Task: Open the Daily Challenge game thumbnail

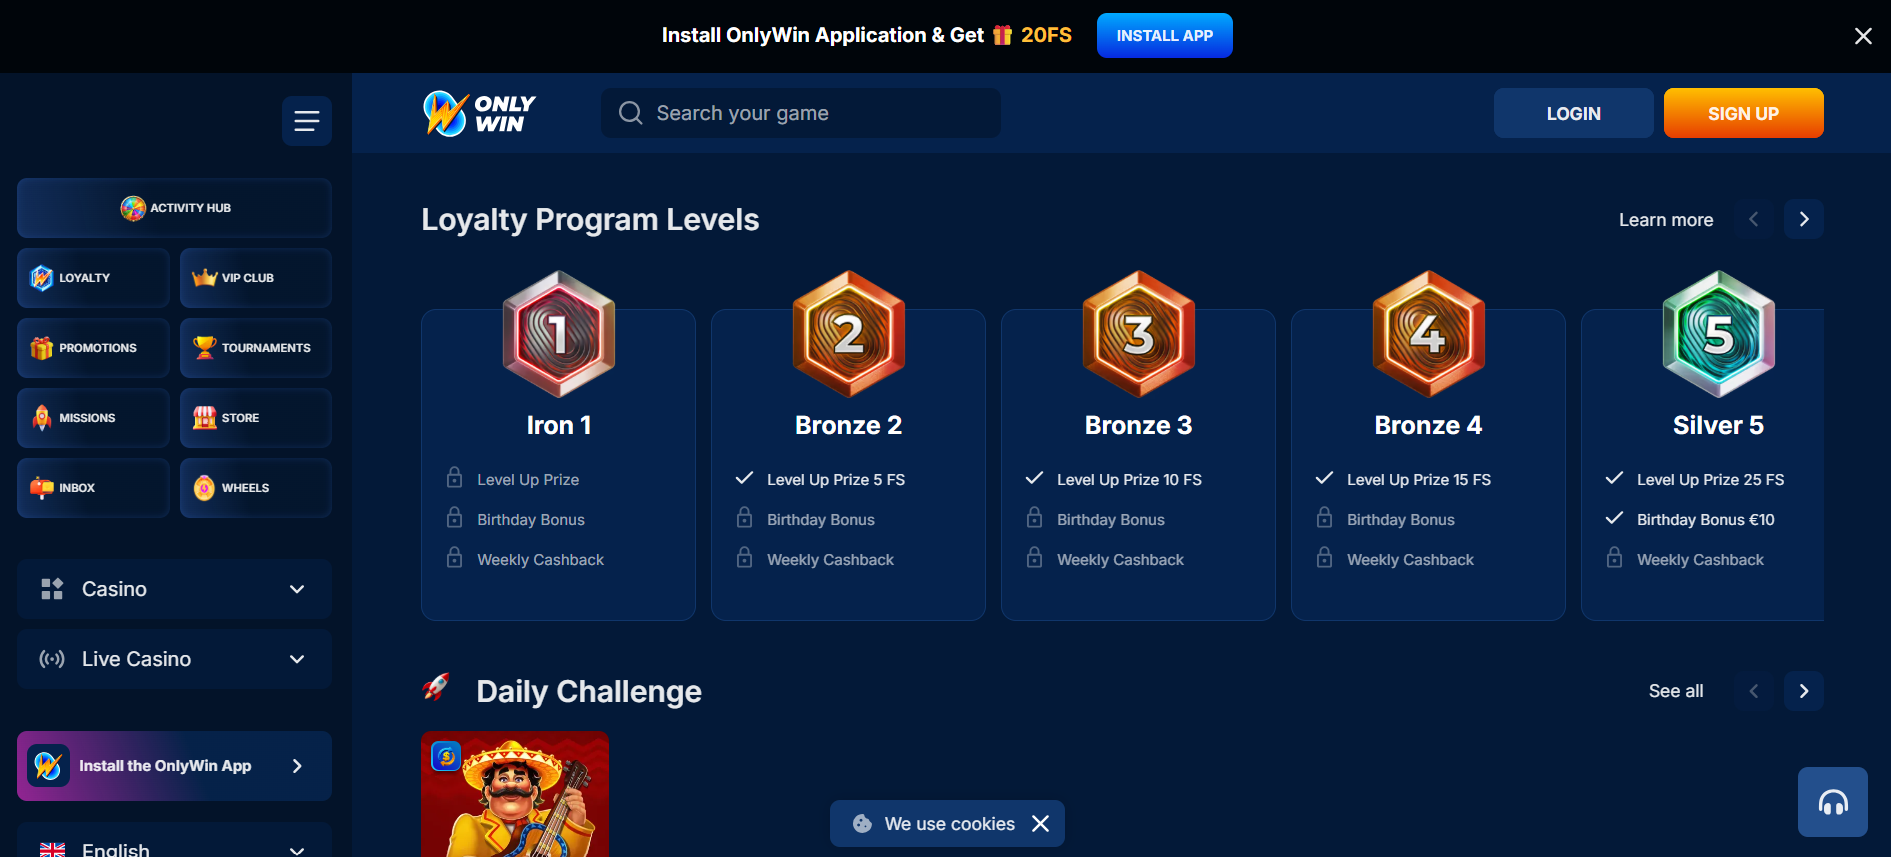Action: tap(515, 794)
